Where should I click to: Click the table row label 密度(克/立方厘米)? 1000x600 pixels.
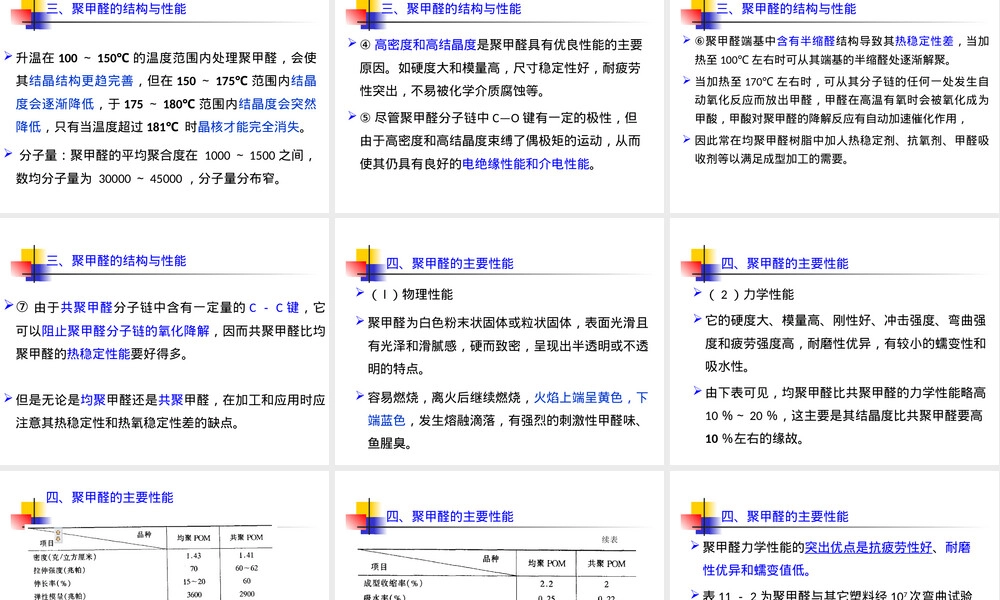(65, 557)
